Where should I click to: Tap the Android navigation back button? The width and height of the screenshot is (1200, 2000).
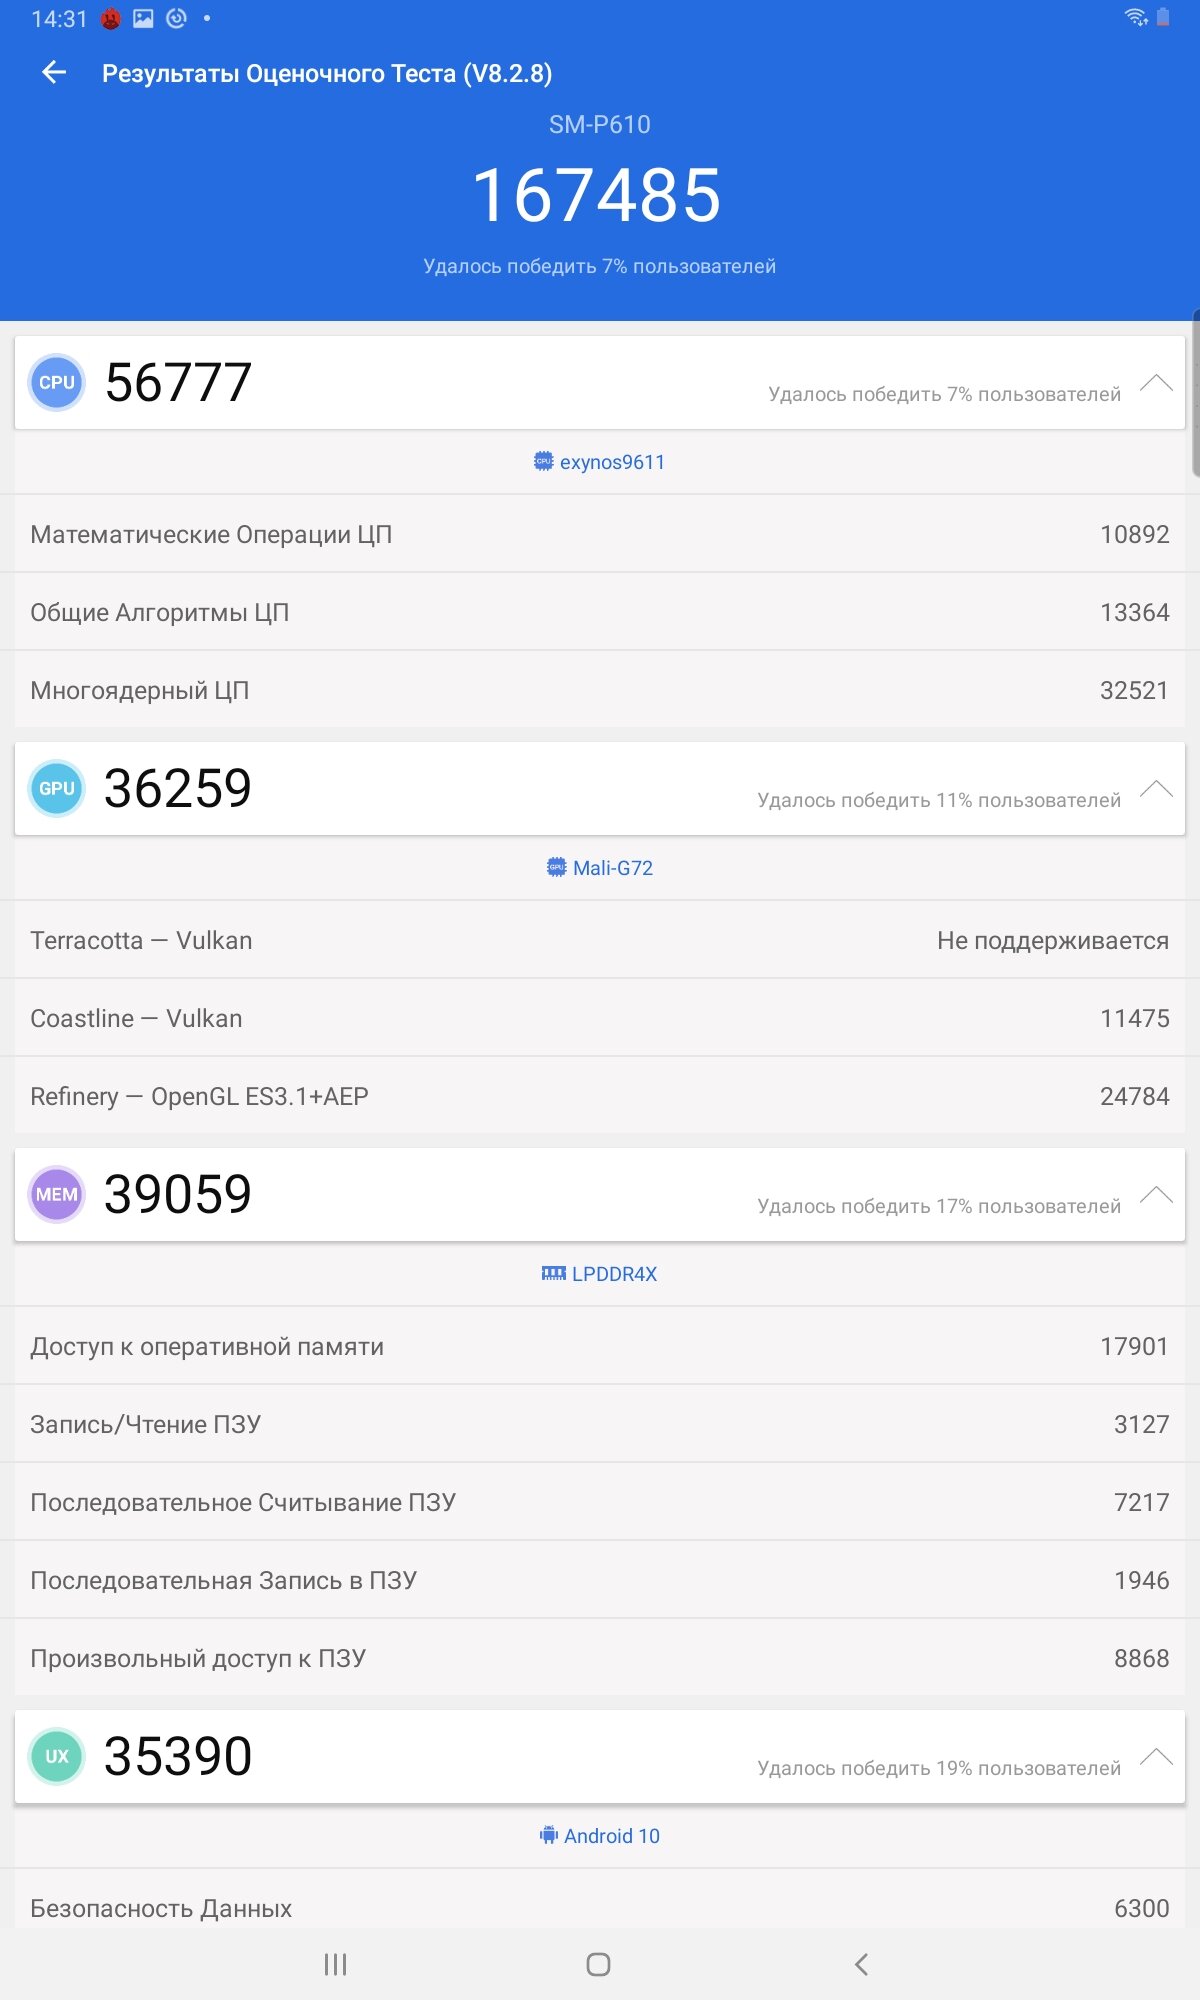pyautogui.click(x=862, y=1965)
